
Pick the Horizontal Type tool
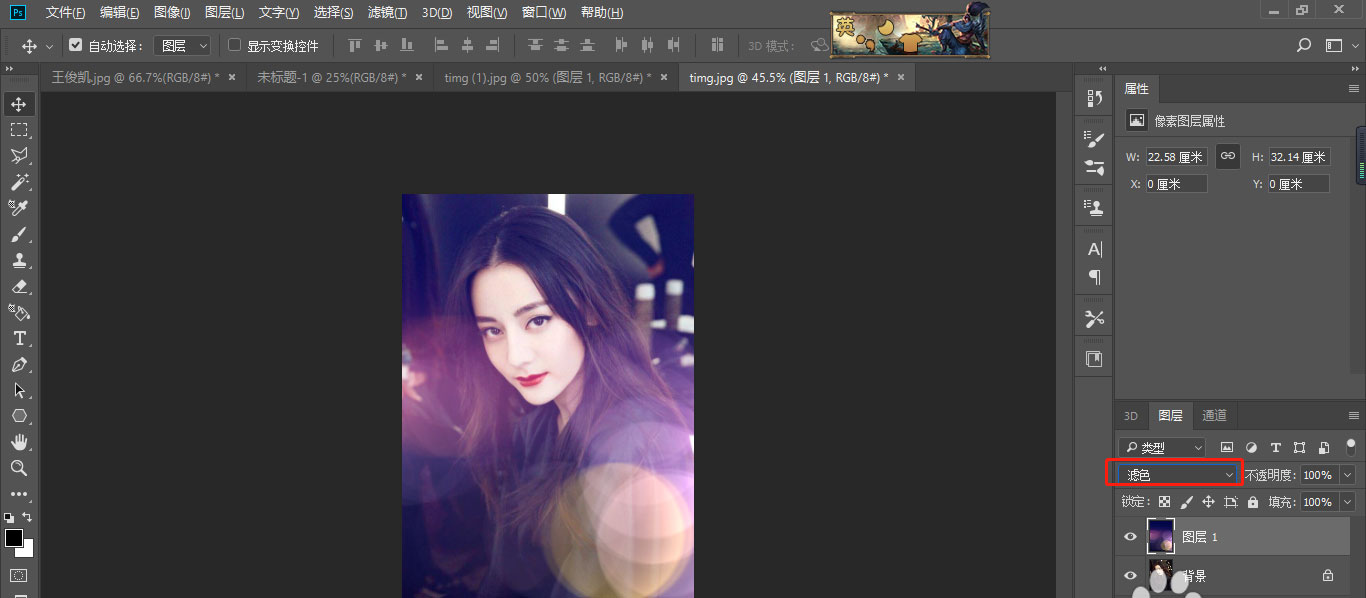19,338
